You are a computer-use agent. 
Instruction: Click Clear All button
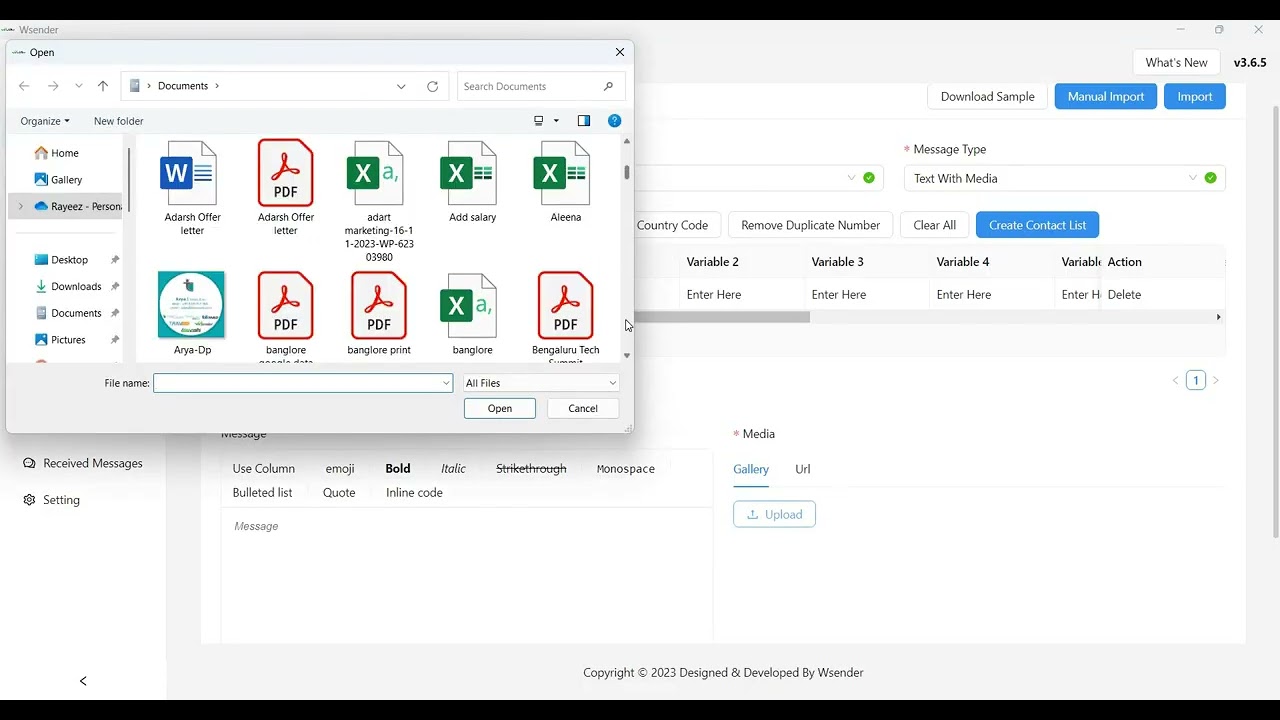click(x=934, y=225)
